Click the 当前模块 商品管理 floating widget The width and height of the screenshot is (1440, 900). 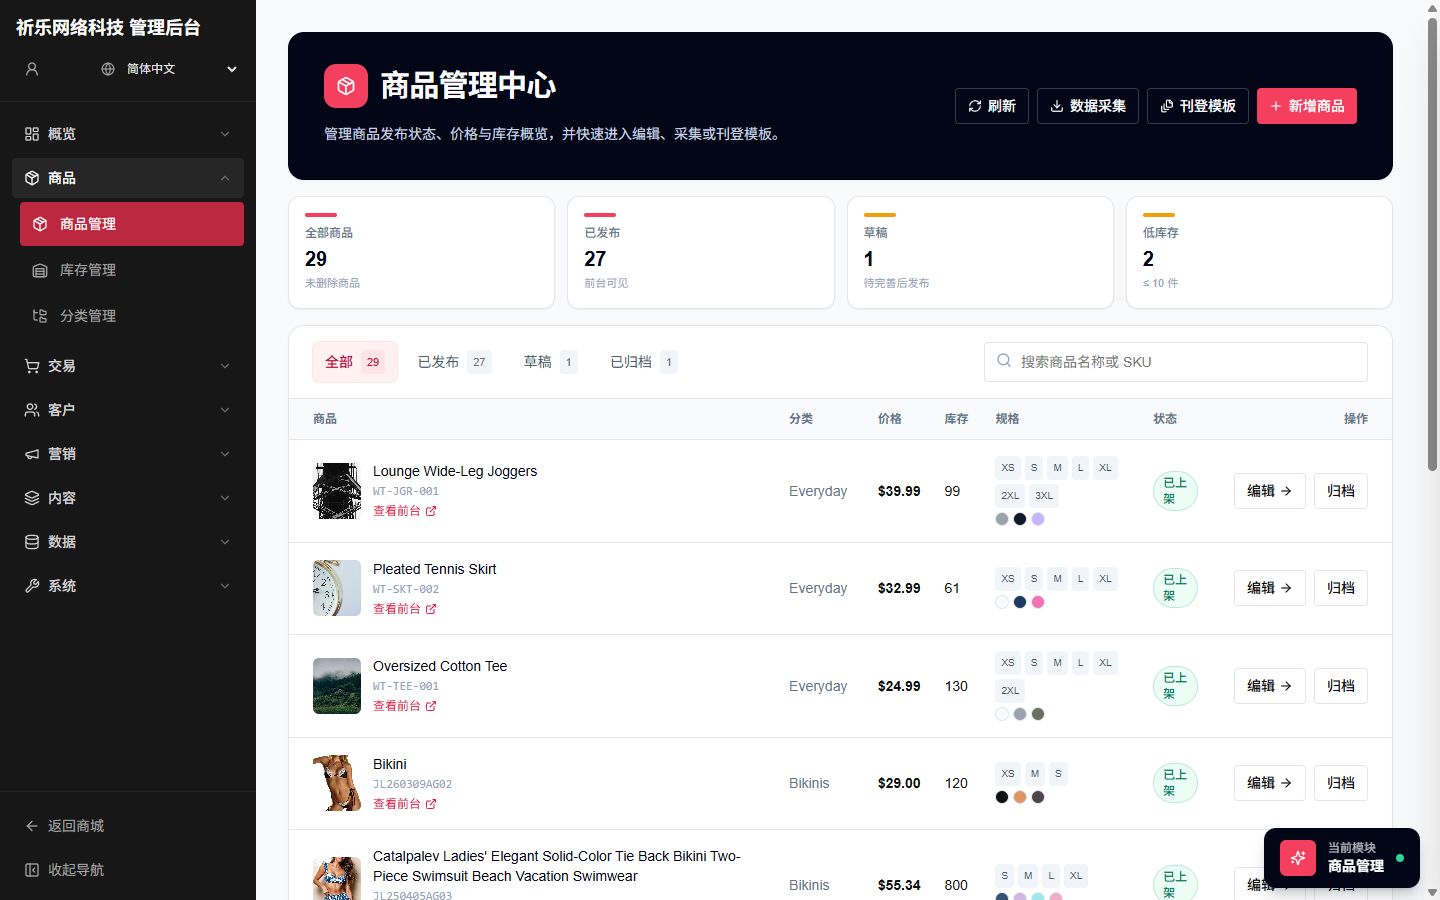tap(1342, 858)
